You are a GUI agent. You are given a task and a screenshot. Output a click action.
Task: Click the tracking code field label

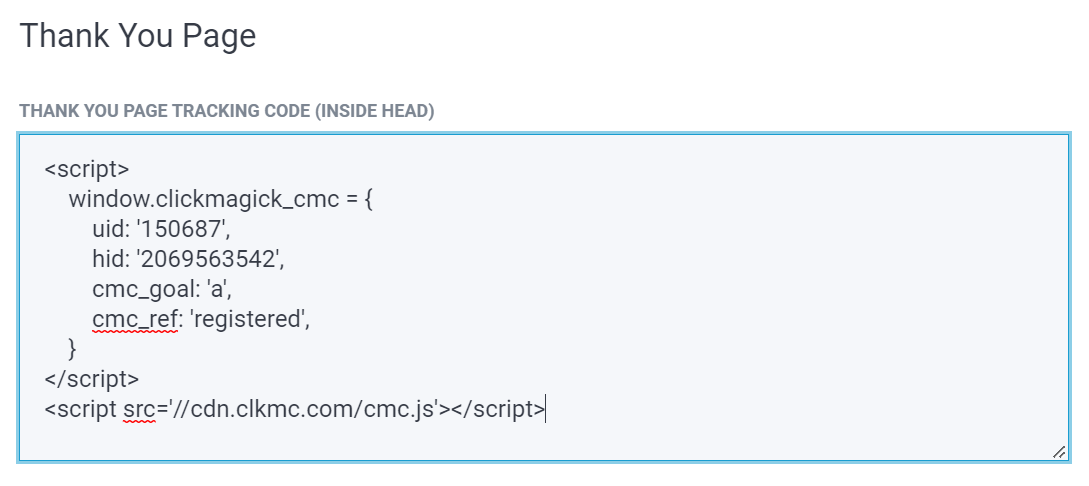pyautogui.click(x=226, y=111)
